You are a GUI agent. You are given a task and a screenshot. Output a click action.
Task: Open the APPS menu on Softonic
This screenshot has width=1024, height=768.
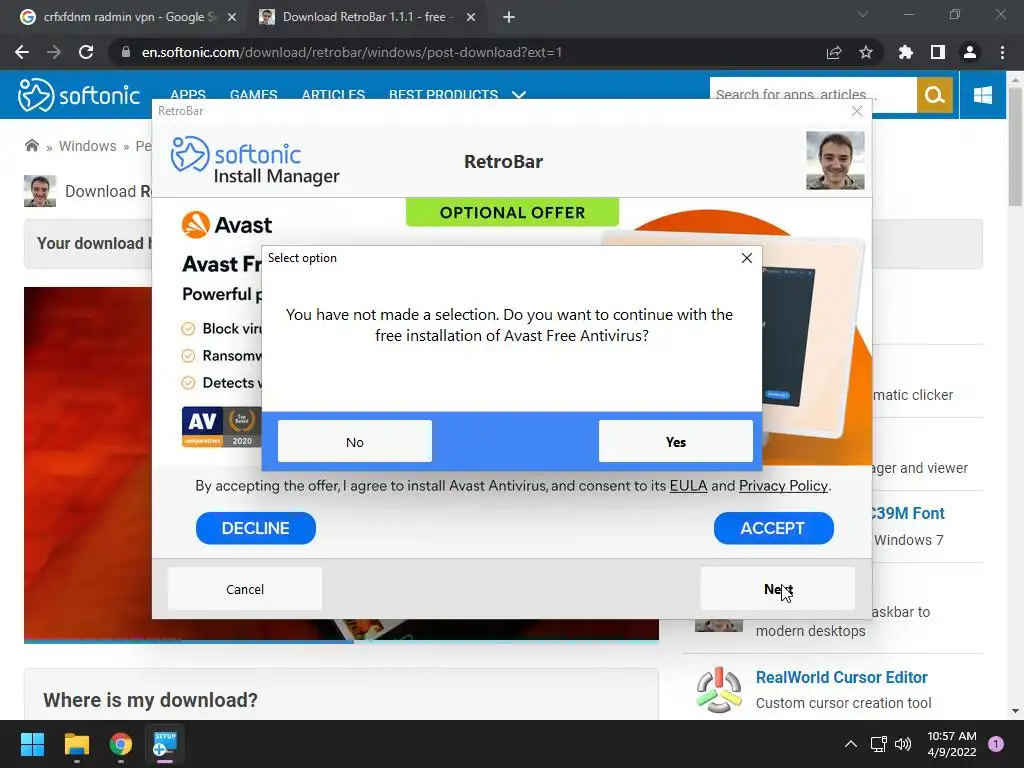click(x=188, y=94)
